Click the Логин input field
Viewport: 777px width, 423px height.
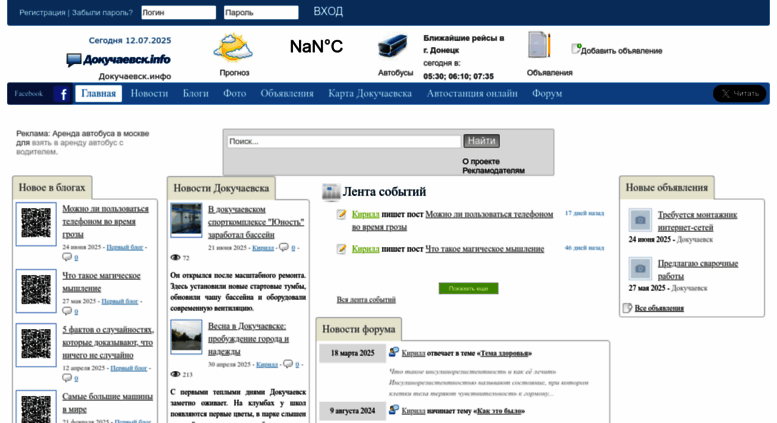[178, 12]
